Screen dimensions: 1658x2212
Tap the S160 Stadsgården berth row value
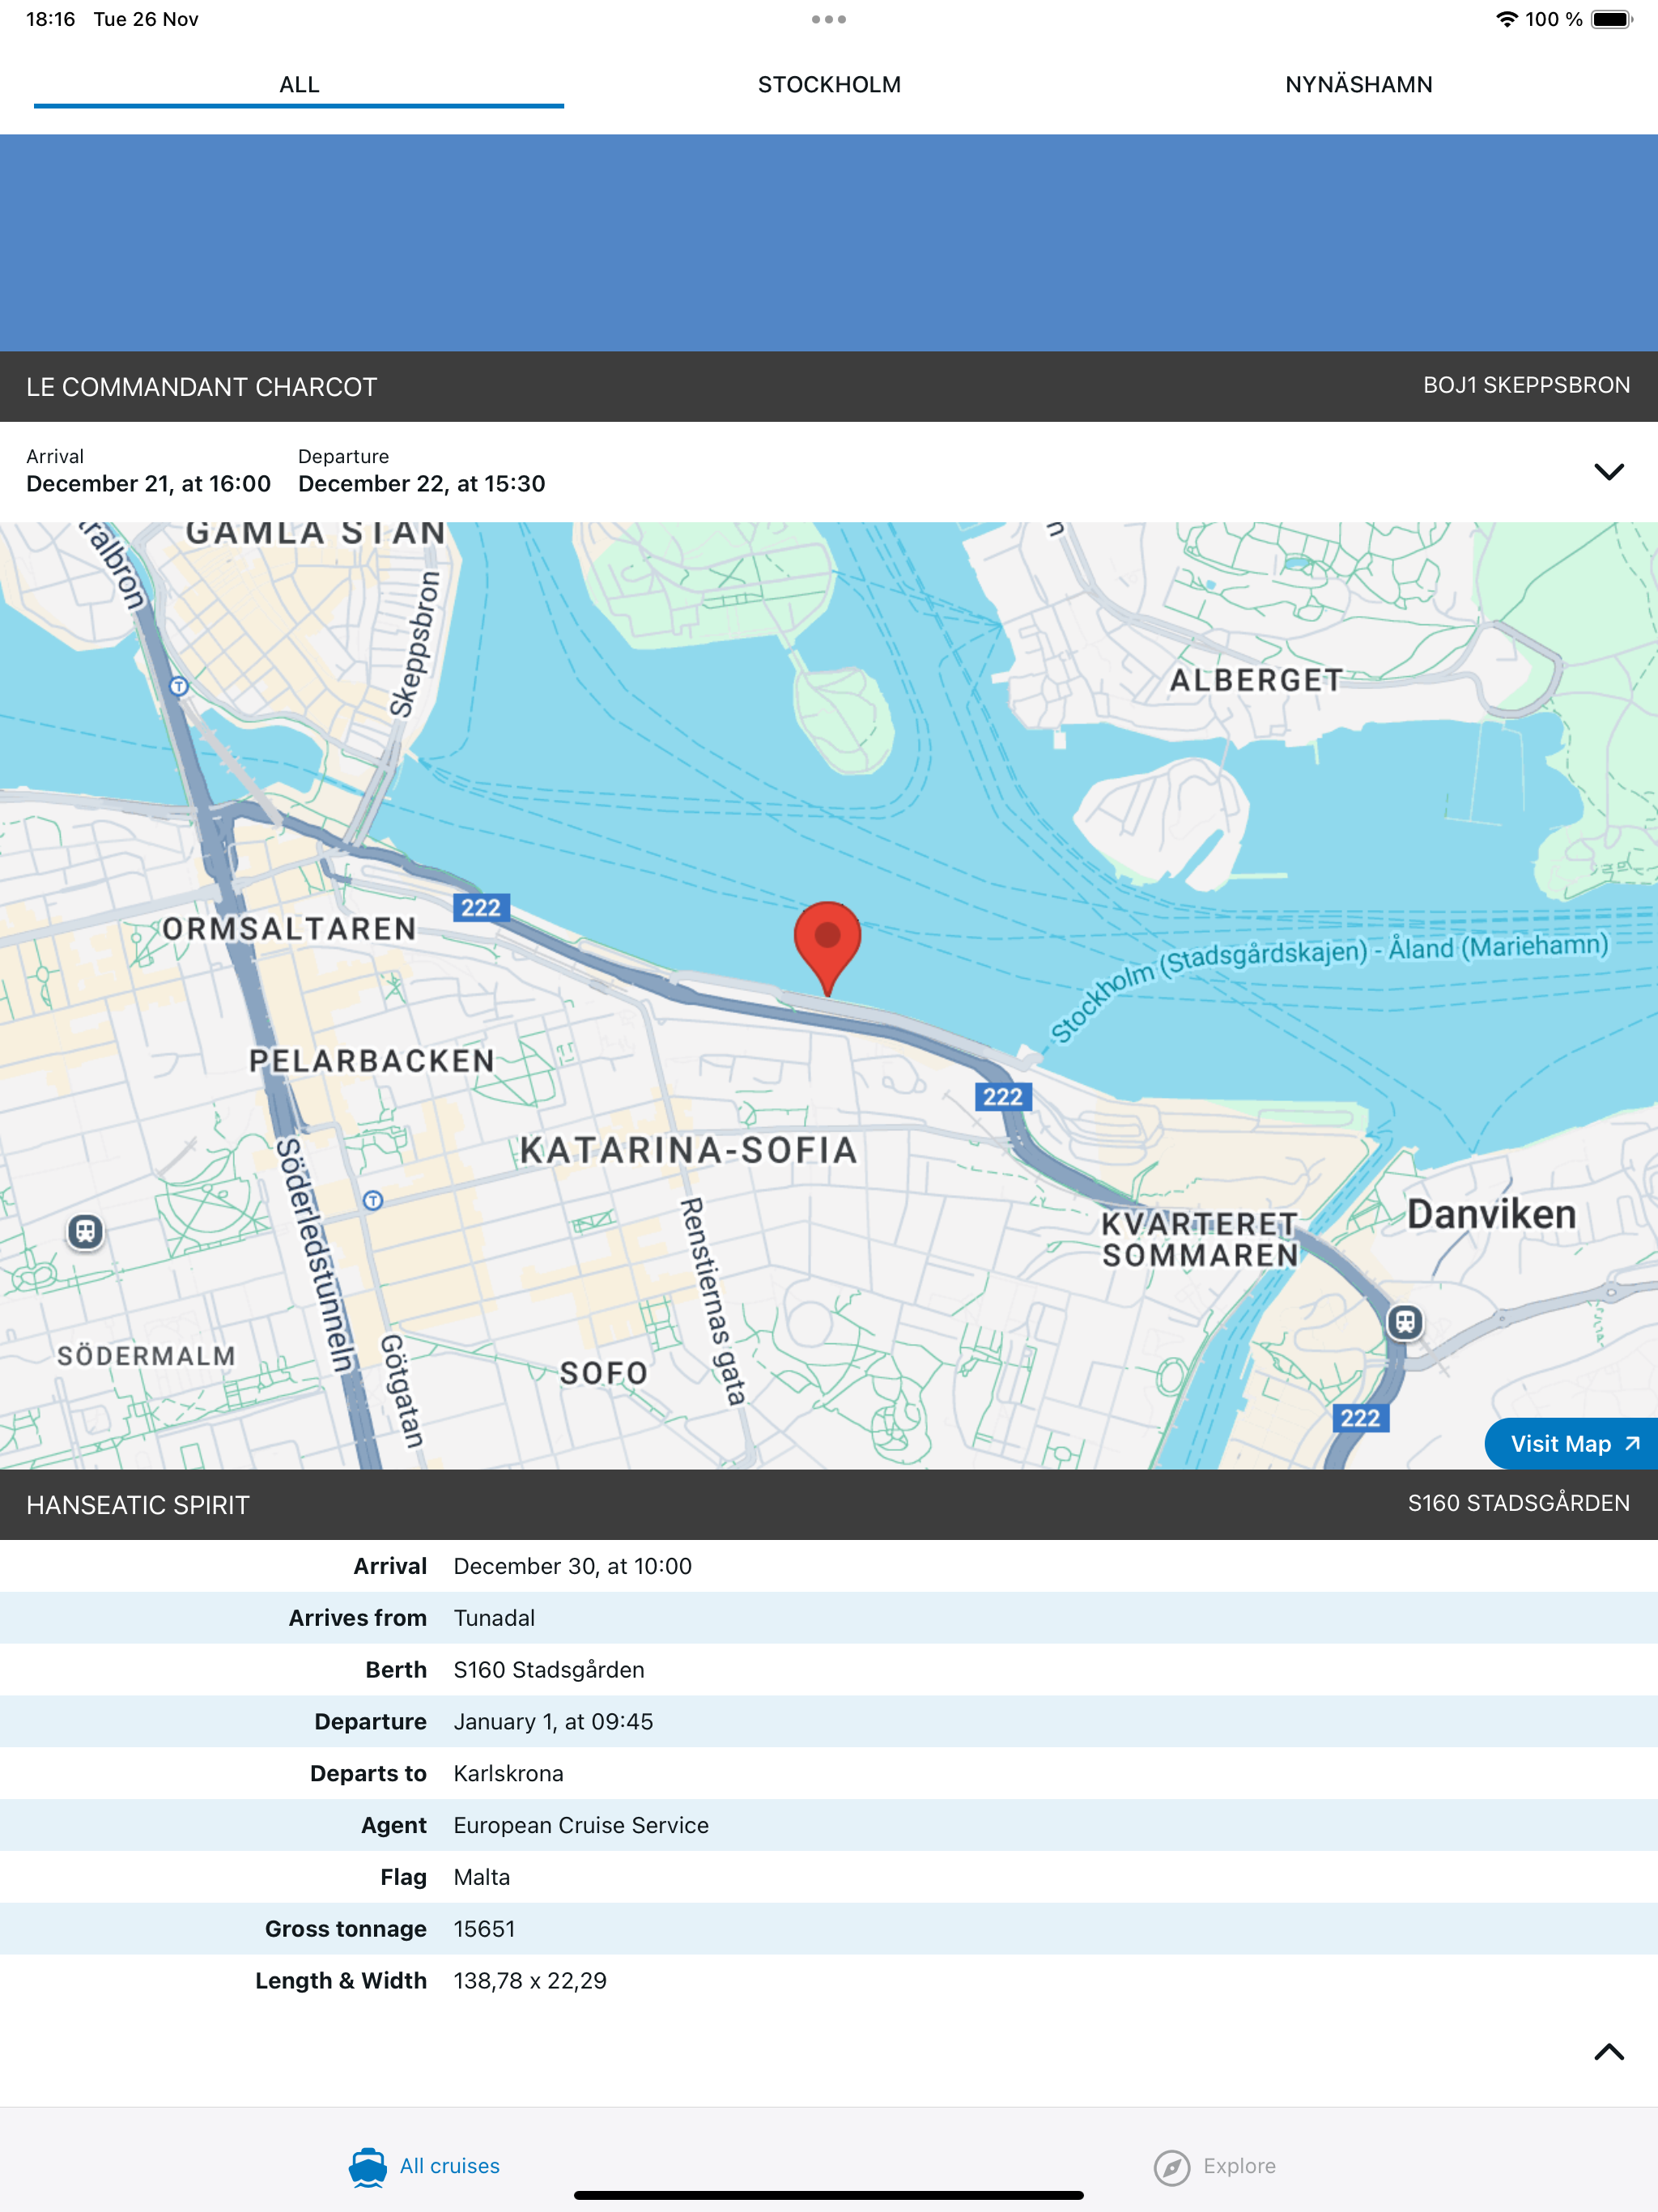(549, 1670)
